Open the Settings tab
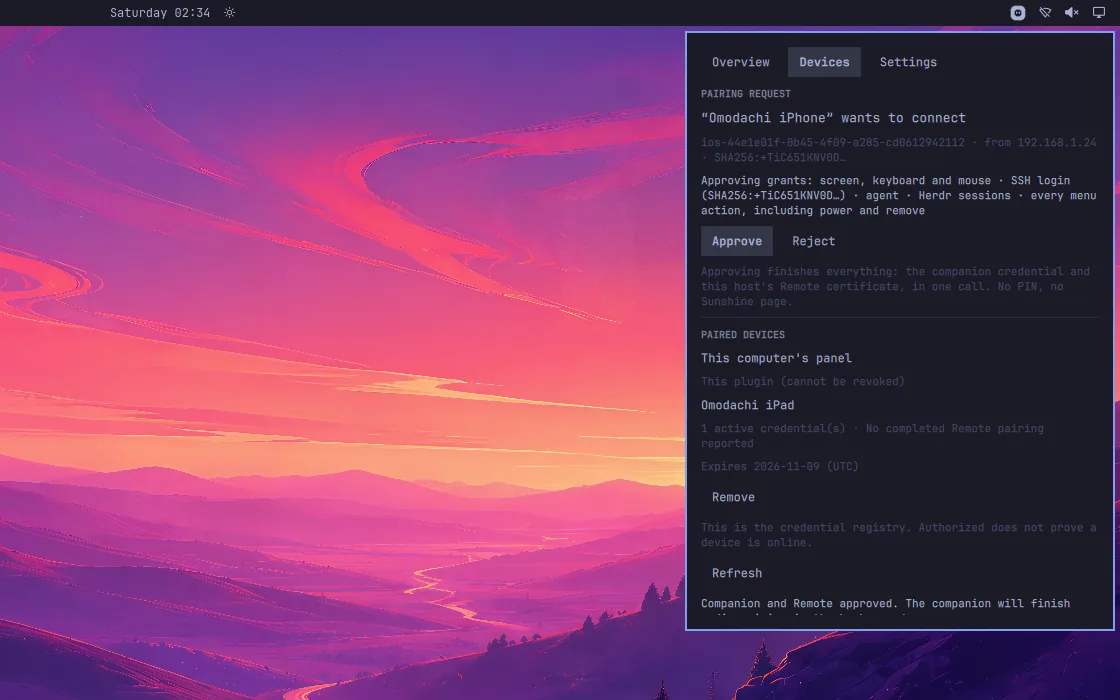This screenshot has width=1120, height=700. pyautogui.click(x=908, y=62)
